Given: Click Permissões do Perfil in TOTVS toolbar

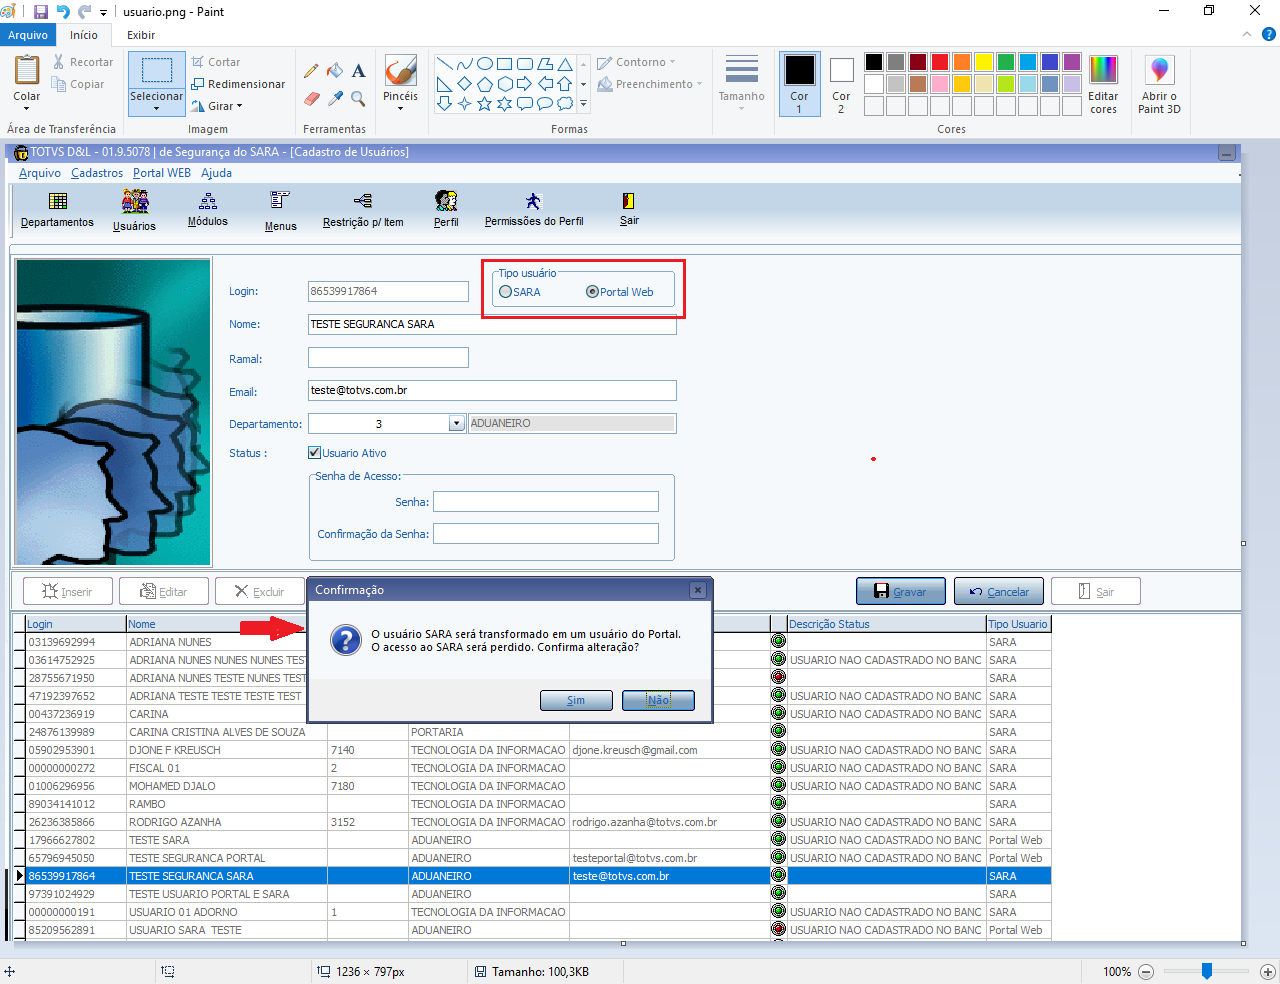Looking at the screenshot, I should (534, 210).
